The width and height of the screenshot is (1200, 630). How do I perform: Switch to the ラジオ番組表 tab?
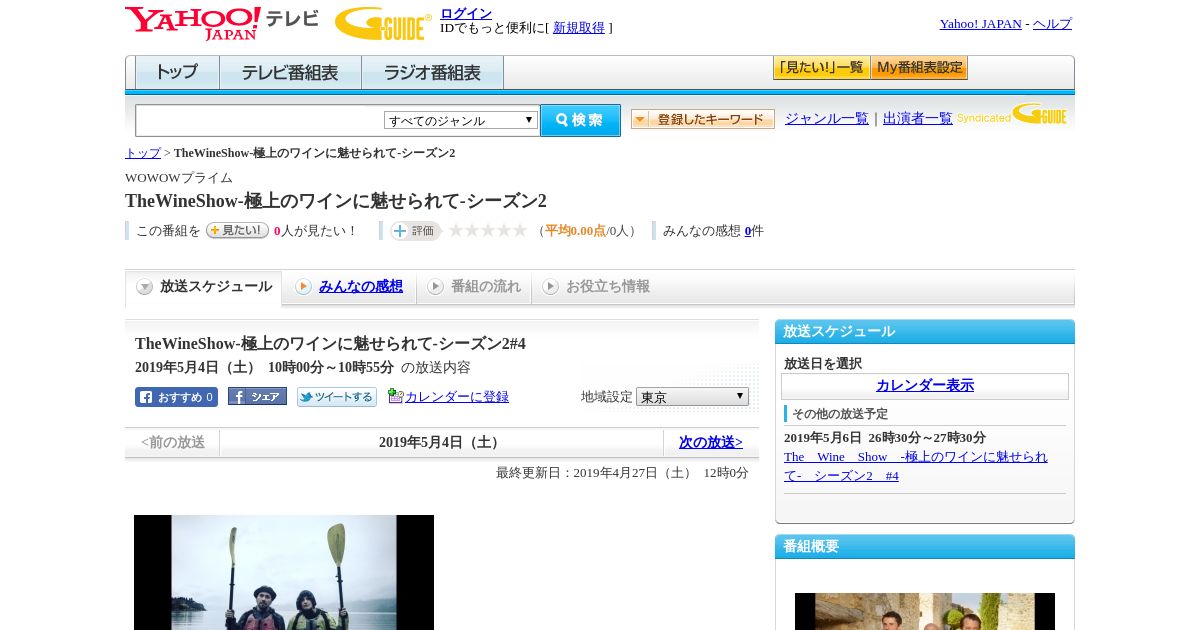coord(432,73)
